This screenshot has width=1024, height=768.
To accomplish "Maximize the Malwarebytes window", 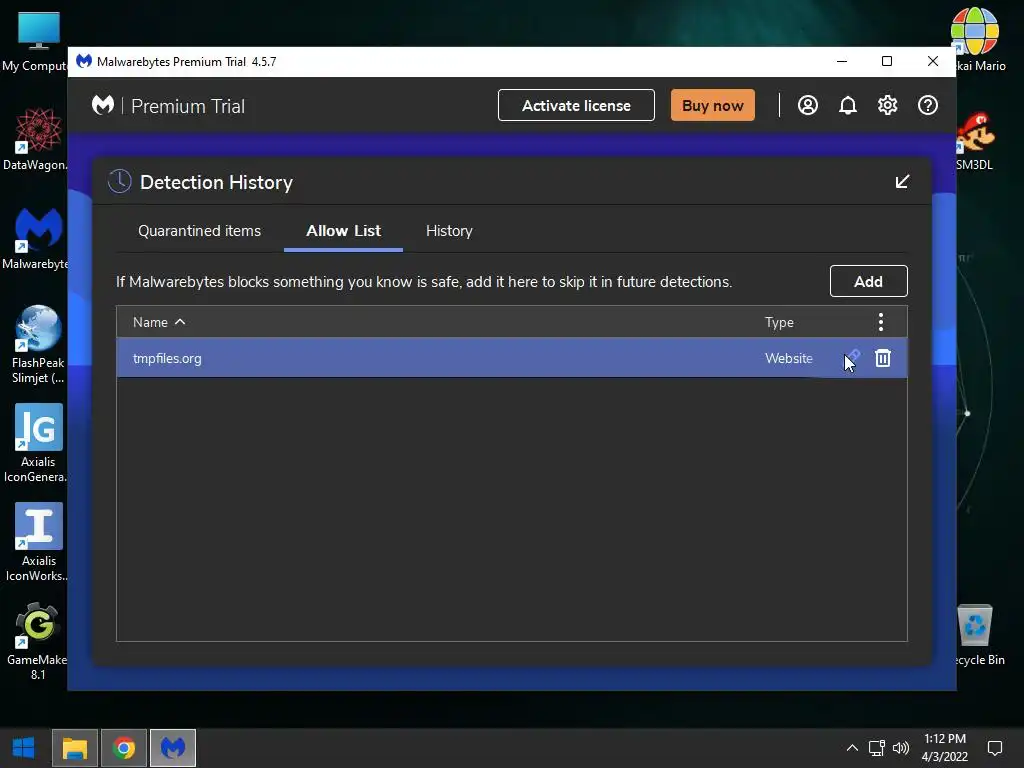I will click(887, 61).
